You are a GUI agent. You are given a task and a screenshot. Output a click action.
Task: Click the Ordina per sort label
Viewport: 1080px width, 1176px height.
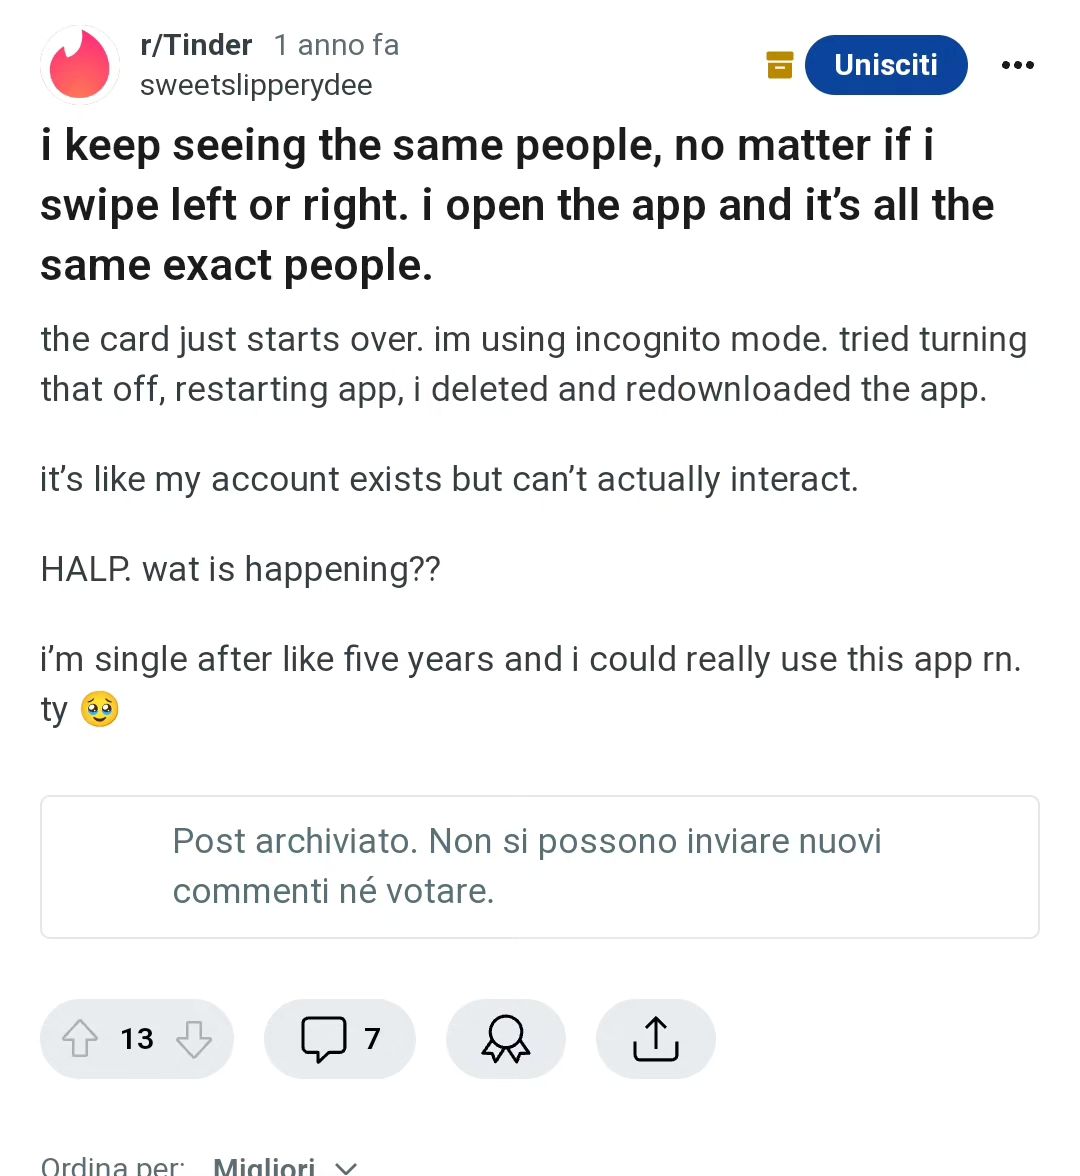coord(112,1166)
